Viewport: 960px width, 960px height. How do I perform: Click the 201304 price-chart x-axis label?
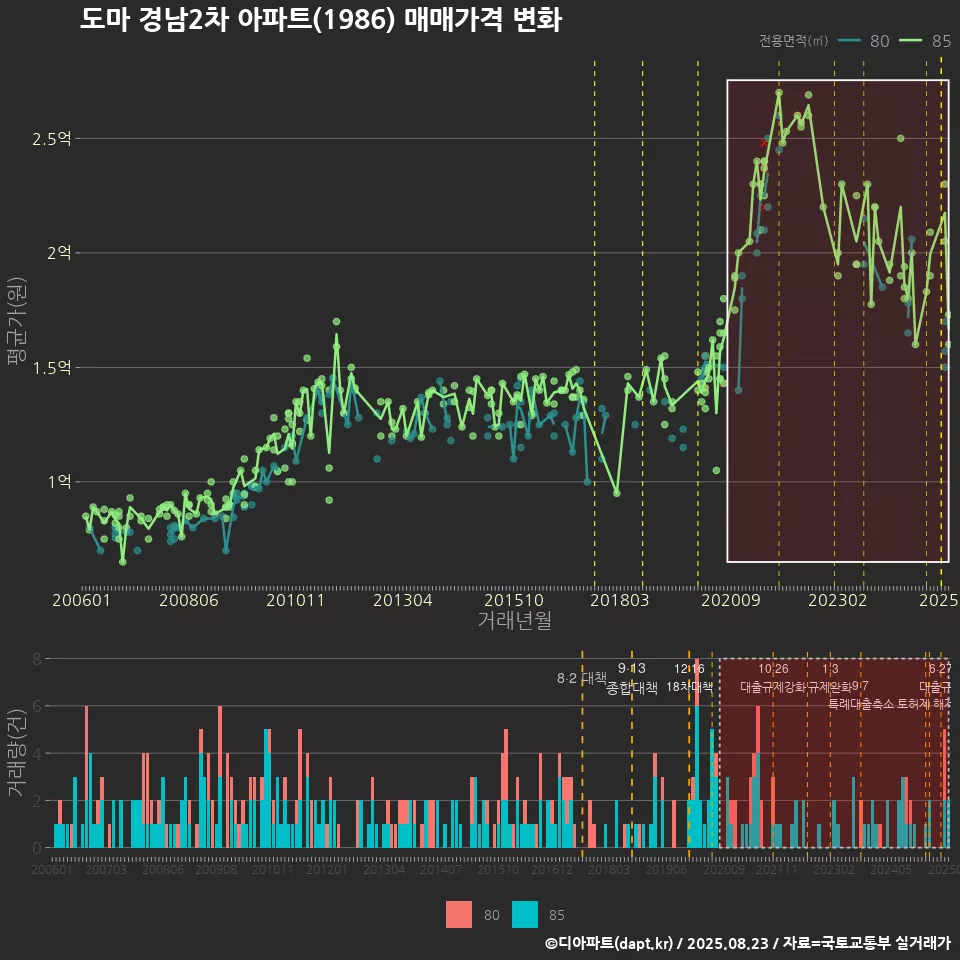pyautogui.click(x=403, y=600)
